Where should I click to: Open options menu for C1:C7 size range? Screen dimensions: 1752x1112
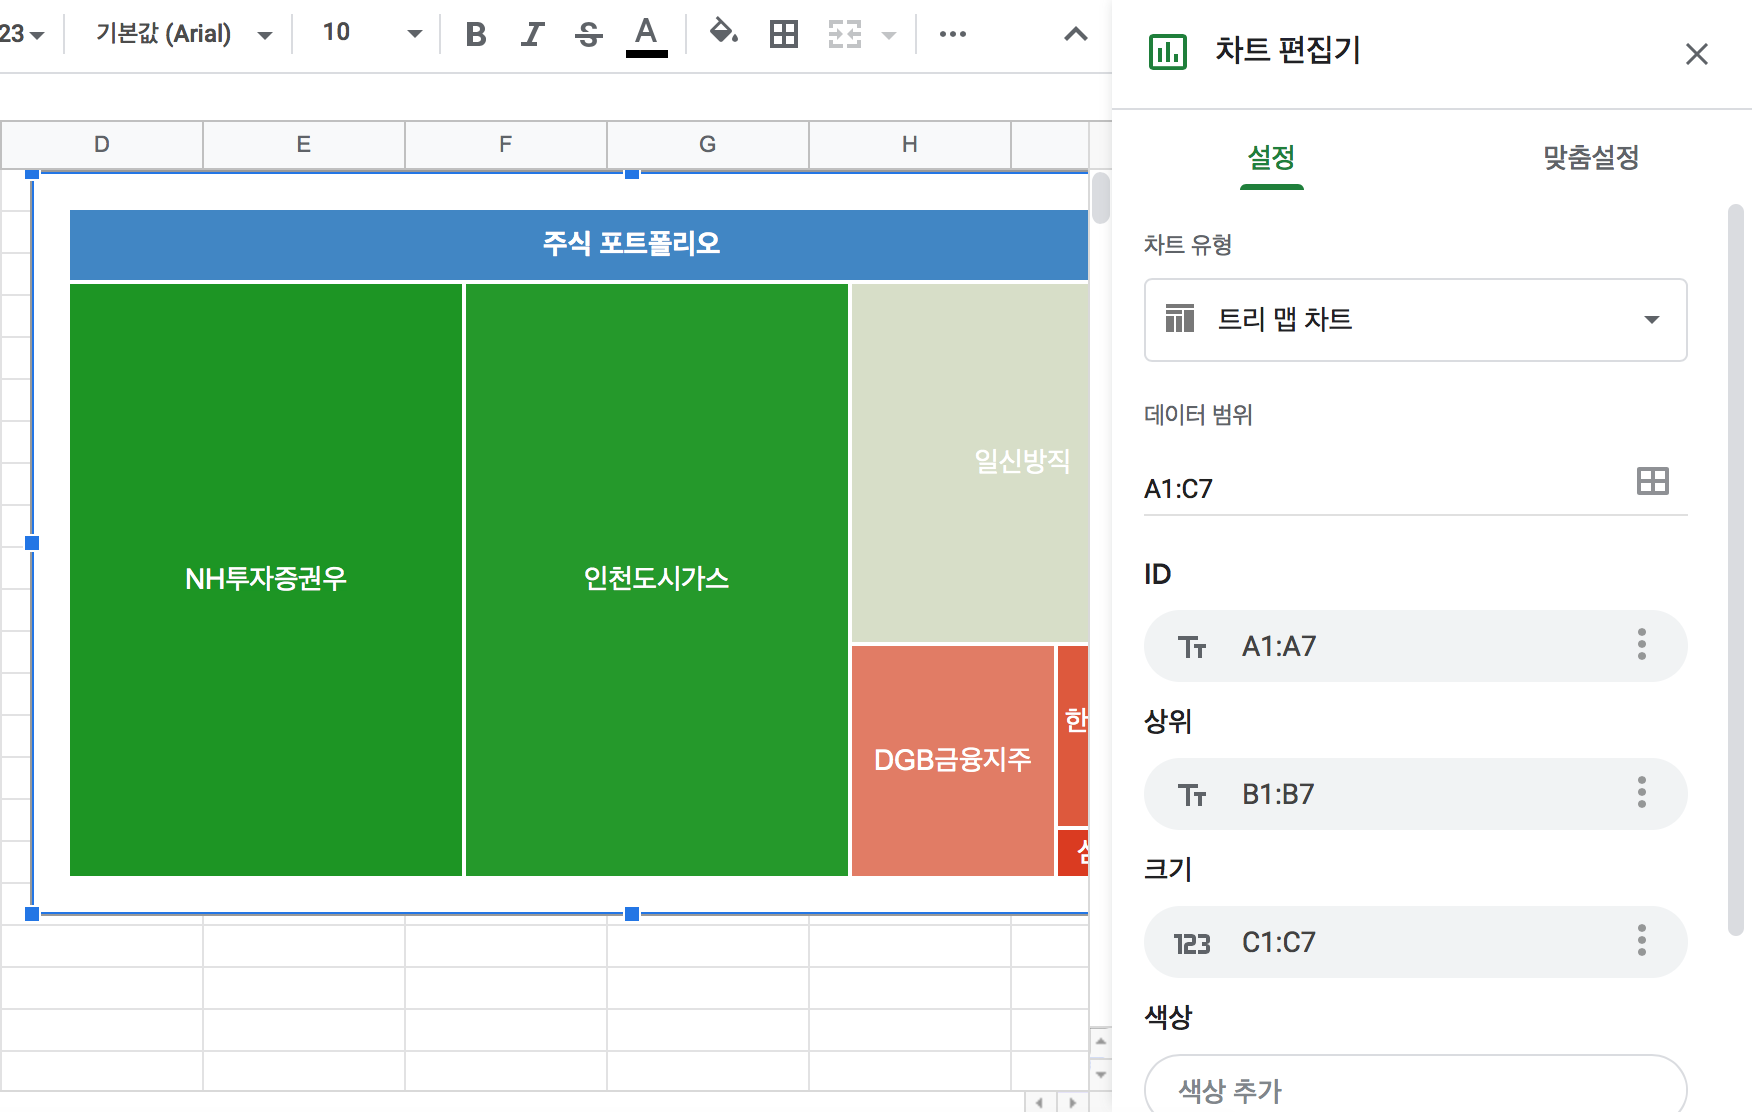(1642, 940)
